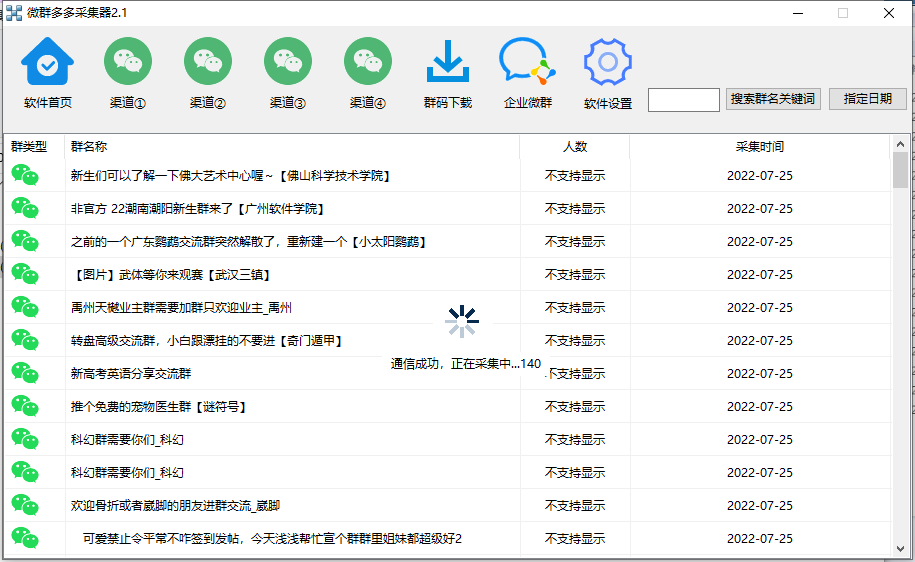Select row 新高考英语分享交流群
Viewport: 915px width, 562px height.
click(448, 373)
